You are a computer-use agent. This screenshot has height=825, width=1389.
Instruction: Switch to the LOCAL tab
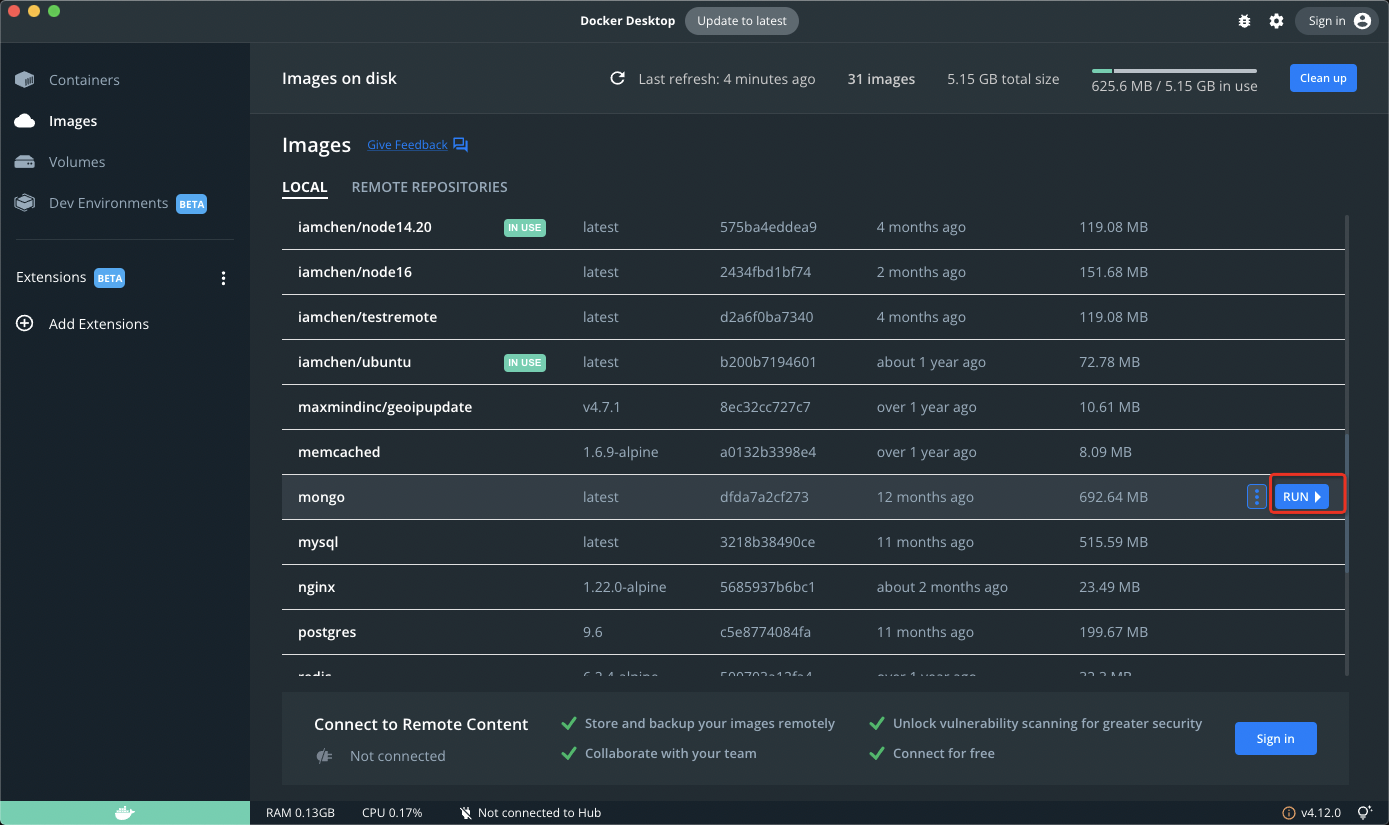pyautogui.click(x=305, y=187)
